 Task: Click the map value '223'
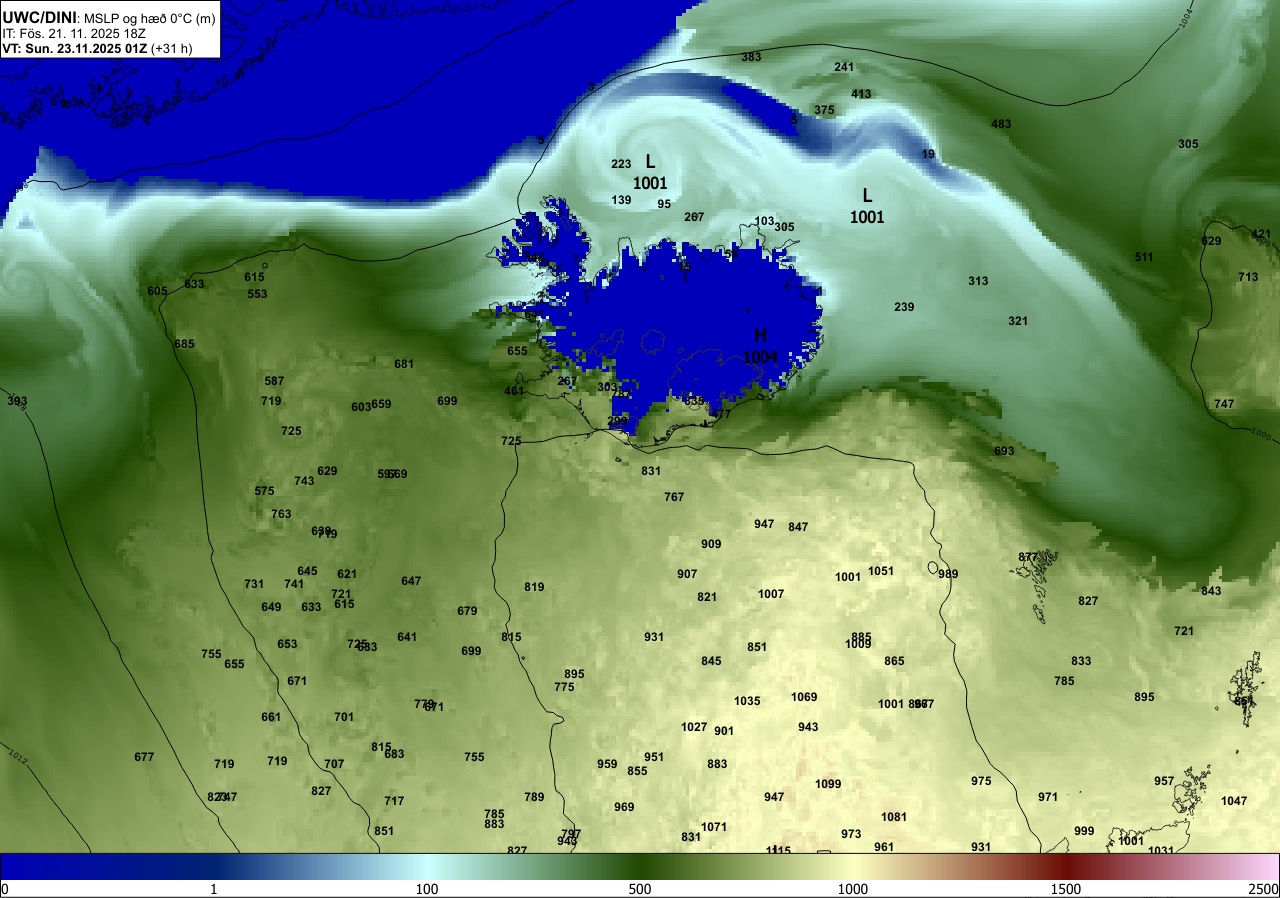621,164
